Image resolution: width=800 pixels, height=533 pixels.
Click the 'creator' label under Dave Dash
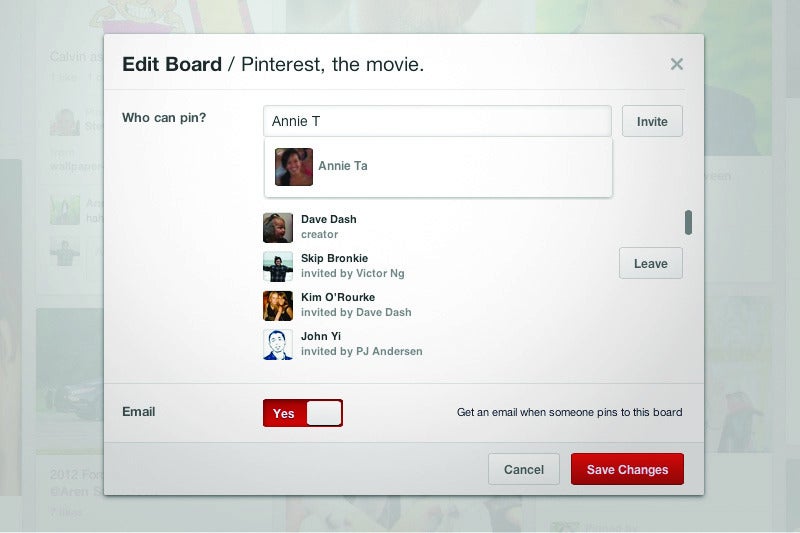point(319,235)
